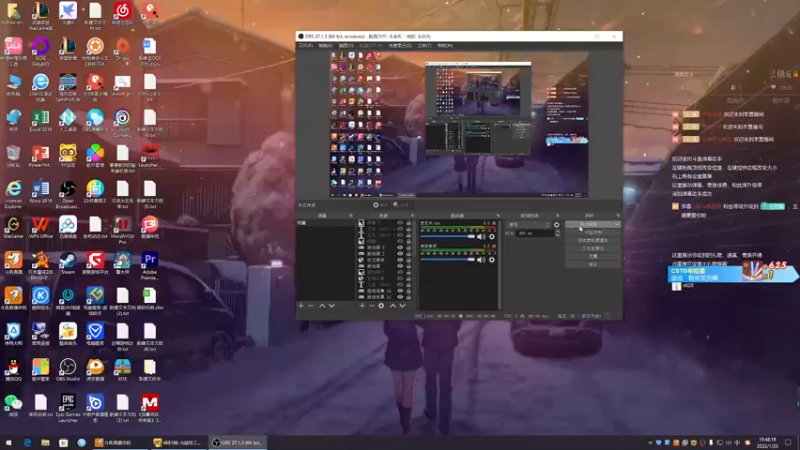This screenshot has width=800, height=450.
Task: Toggle visibility eye of bottom source row
Action: pyautogui.click(x=400, y=297)
